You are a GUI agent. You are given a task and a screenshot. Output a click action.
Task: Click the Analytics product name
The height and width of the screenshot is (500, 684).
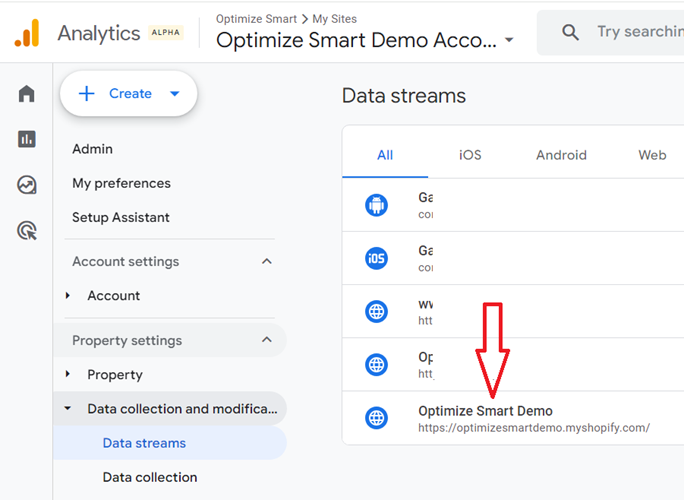pyautogui.click(x=99, y=34)
